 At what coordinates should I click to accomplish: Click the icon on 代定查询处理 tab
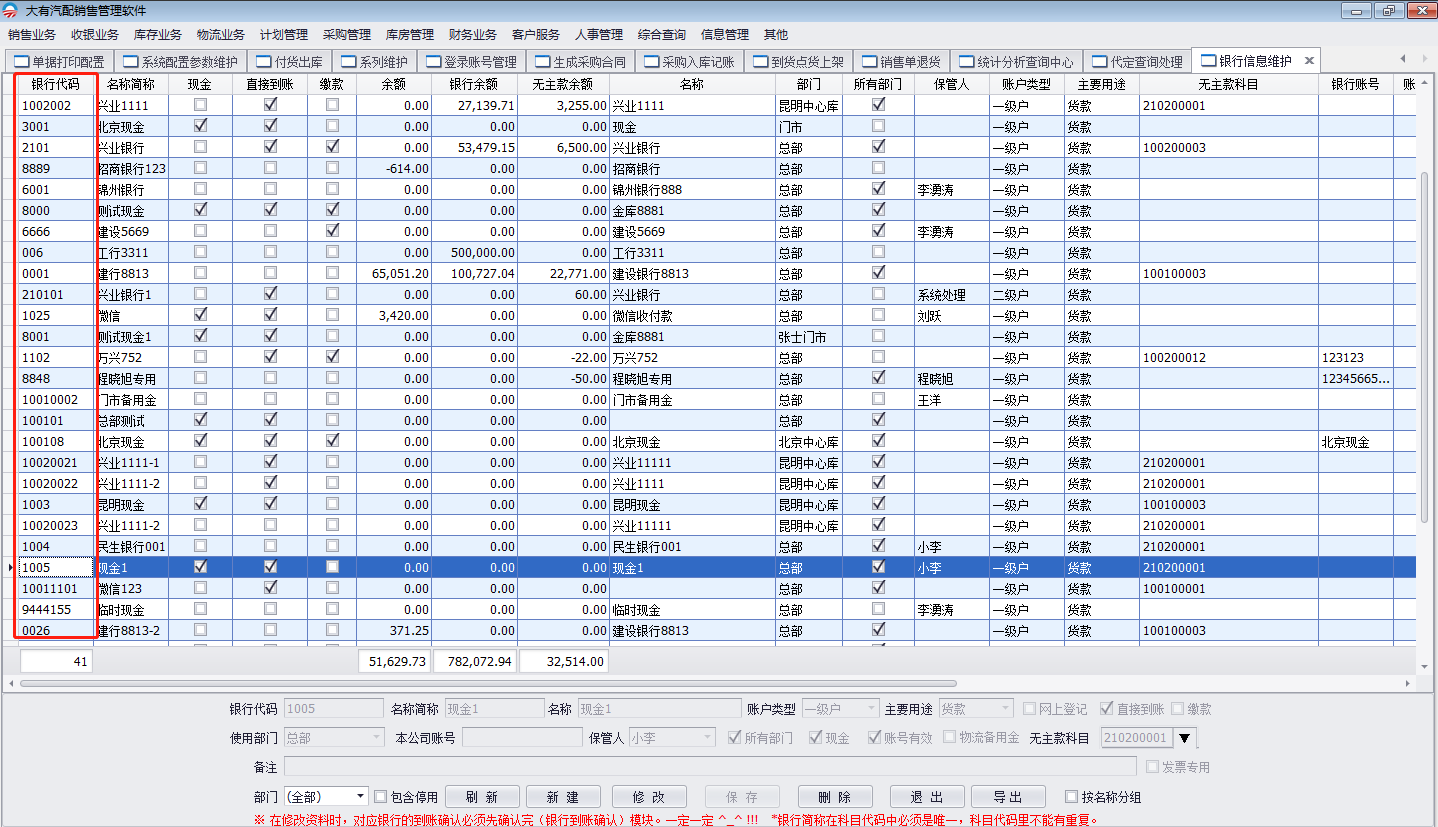pos(1100,61)
